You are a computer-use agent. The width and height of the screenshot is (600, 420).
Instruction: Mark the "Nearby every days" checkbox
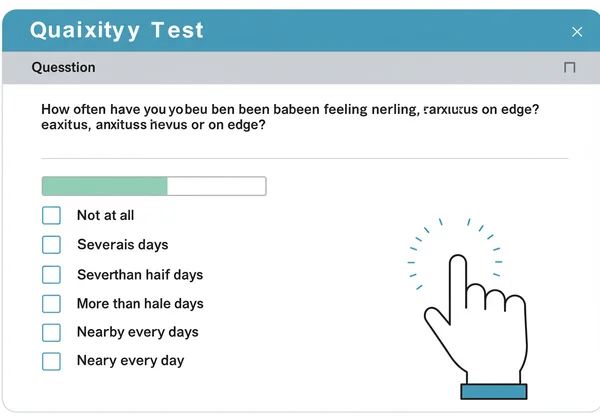pos(51,332)
